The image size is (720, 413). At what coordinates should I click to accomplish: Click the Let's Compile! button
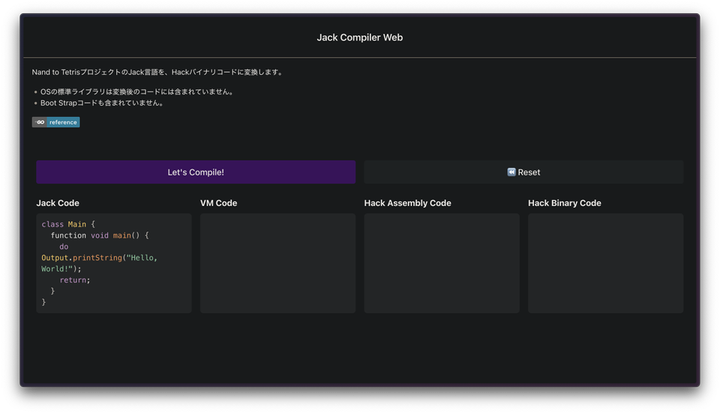pos(195,172)
